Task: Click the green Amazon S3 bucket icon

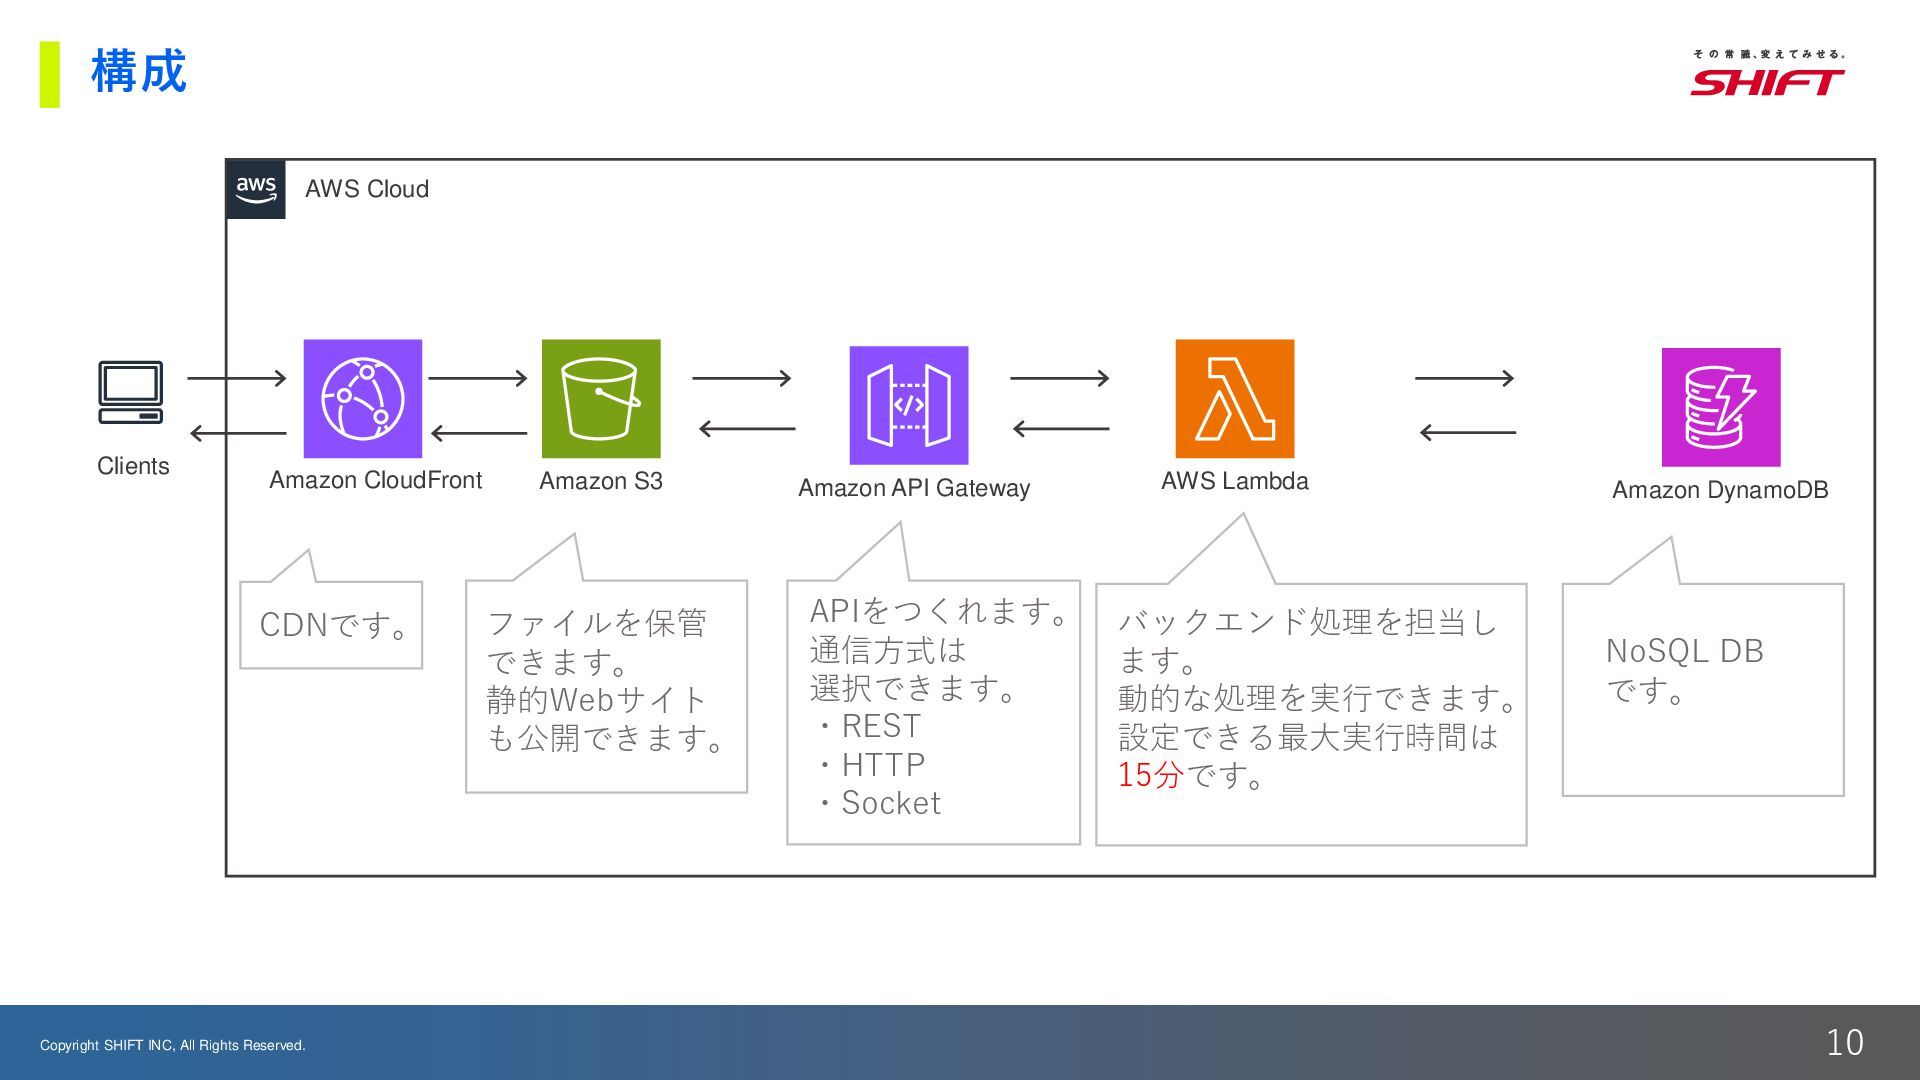Action: (600, 398)
